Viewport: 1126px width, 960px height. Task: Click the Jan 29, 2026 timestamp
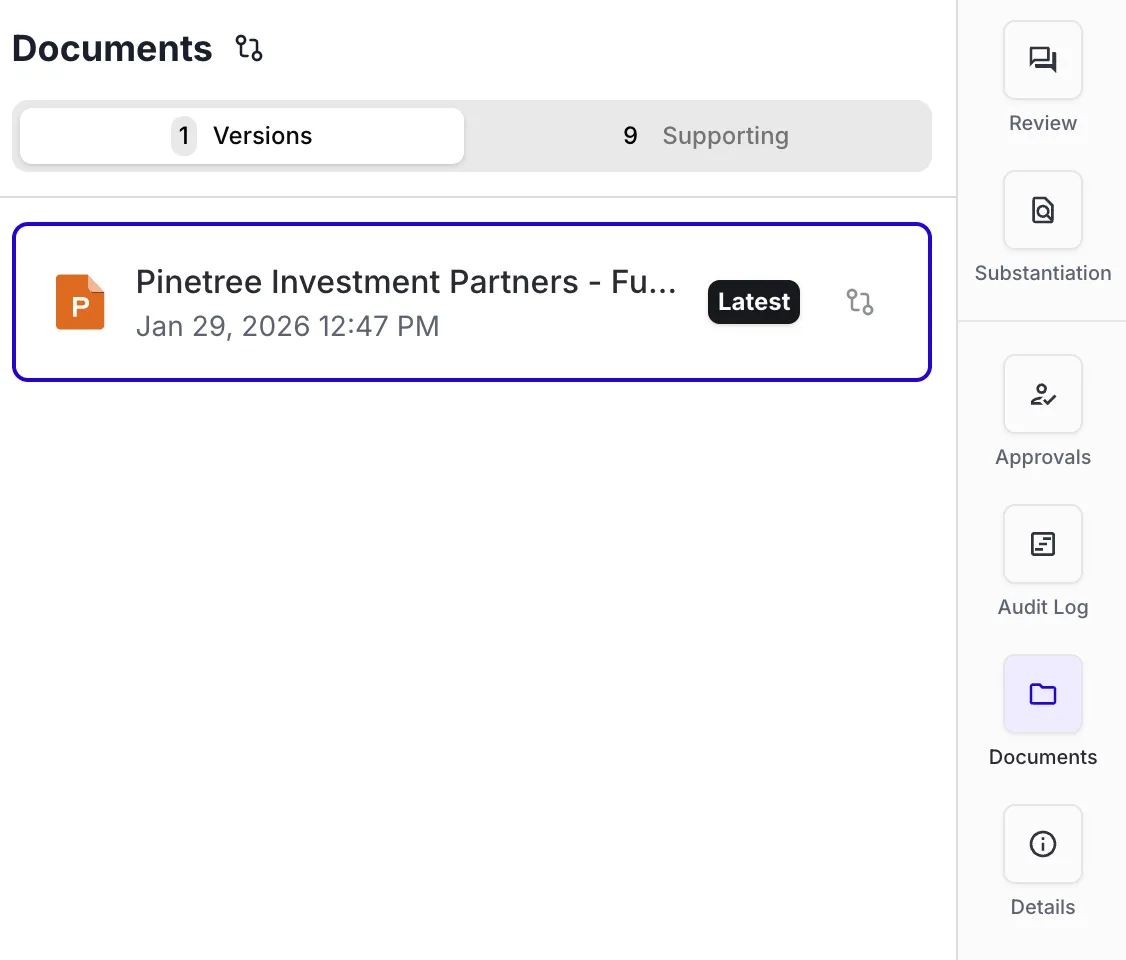[x=287, y=327]
